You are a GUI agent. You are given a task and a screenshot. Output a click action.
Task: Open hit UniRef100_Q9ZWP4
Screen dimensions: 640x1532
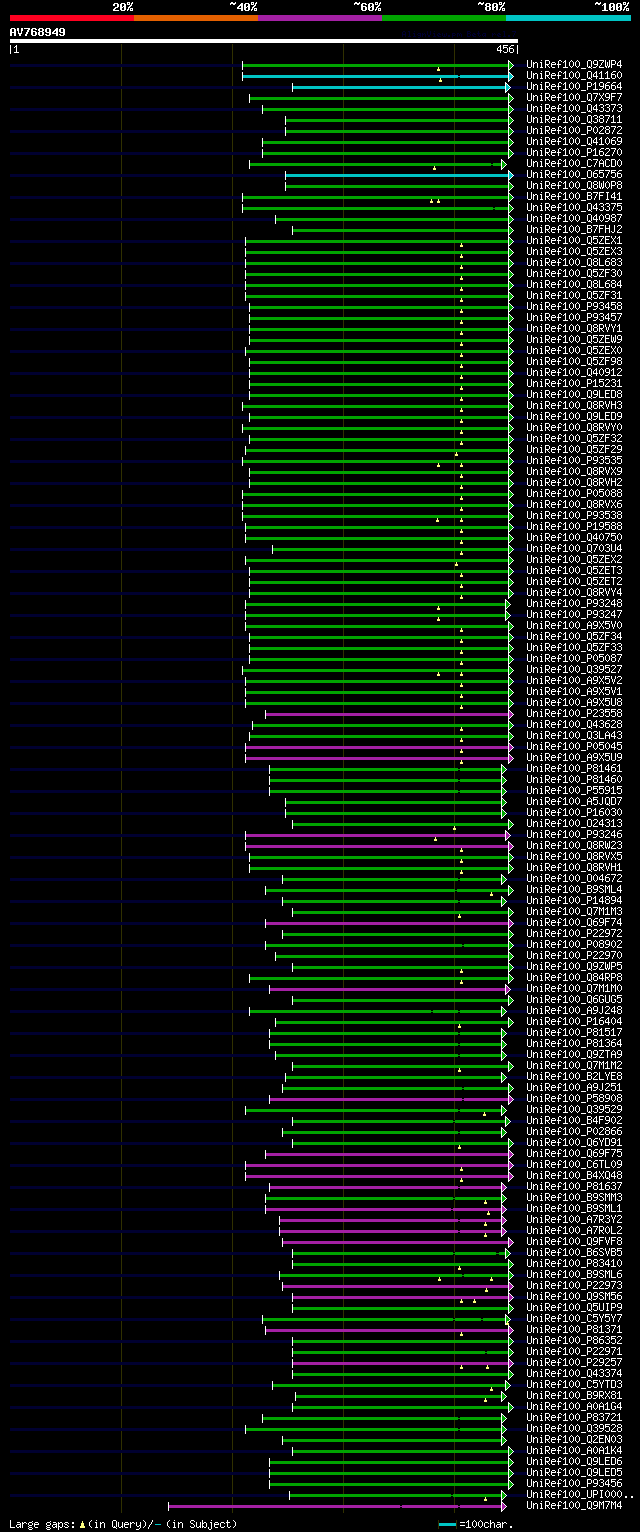tap(573, 64)
